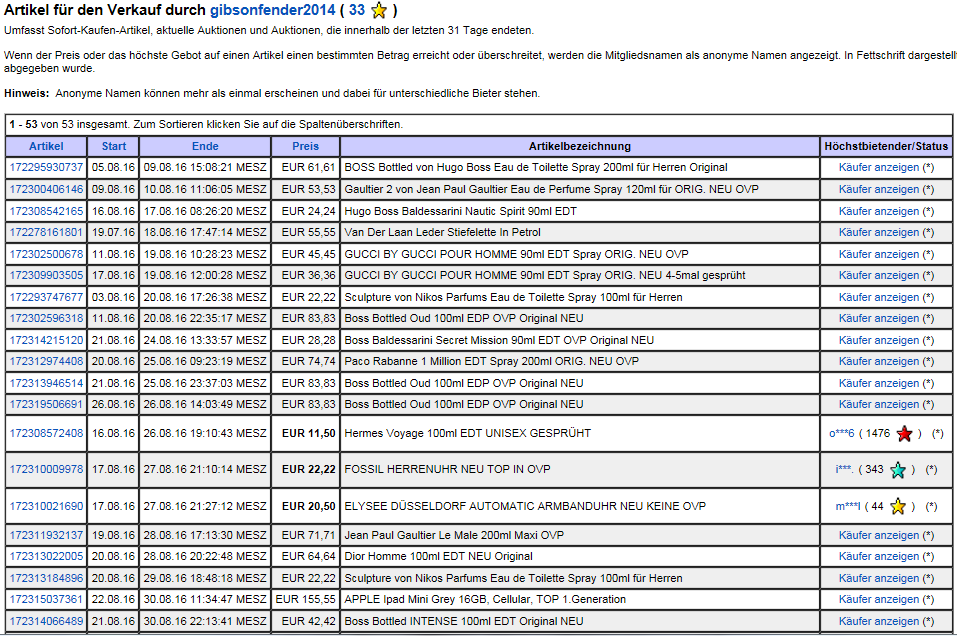Click the bold price EUR 20,50
The height and width of the screenshot is (636, 957).
pyautogui.click(x=308, y=506)
